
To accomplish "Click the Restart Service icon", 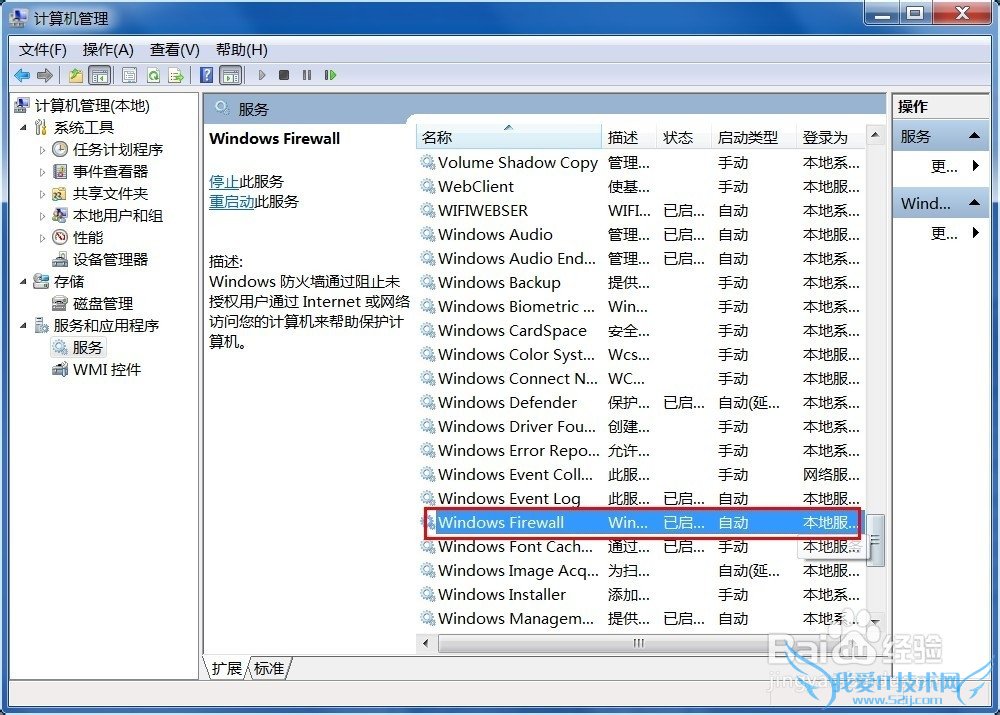I will pyautogui.click(x=330, y=75).
